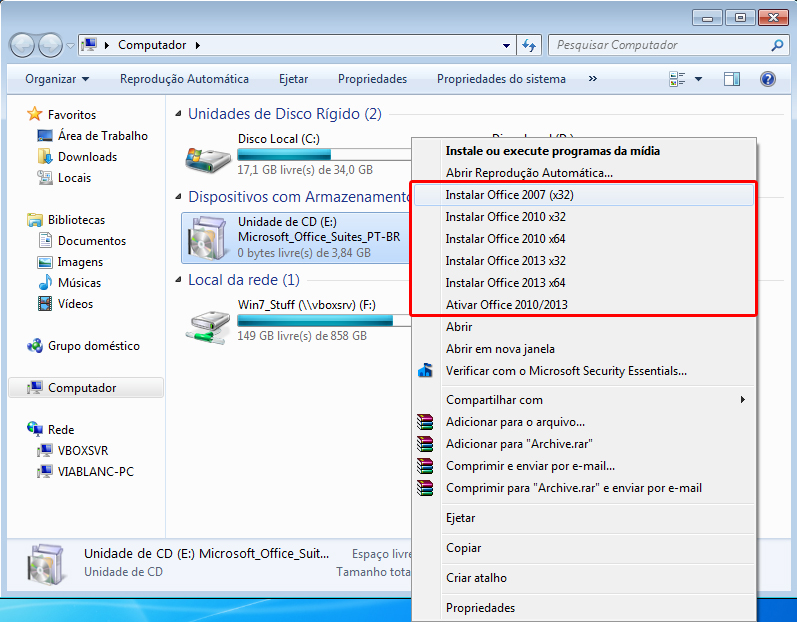The width and height of the screenshot is (797, 622).
Task: Open the recent pages dropdown near Forward
Action: (x=70, y=45)
